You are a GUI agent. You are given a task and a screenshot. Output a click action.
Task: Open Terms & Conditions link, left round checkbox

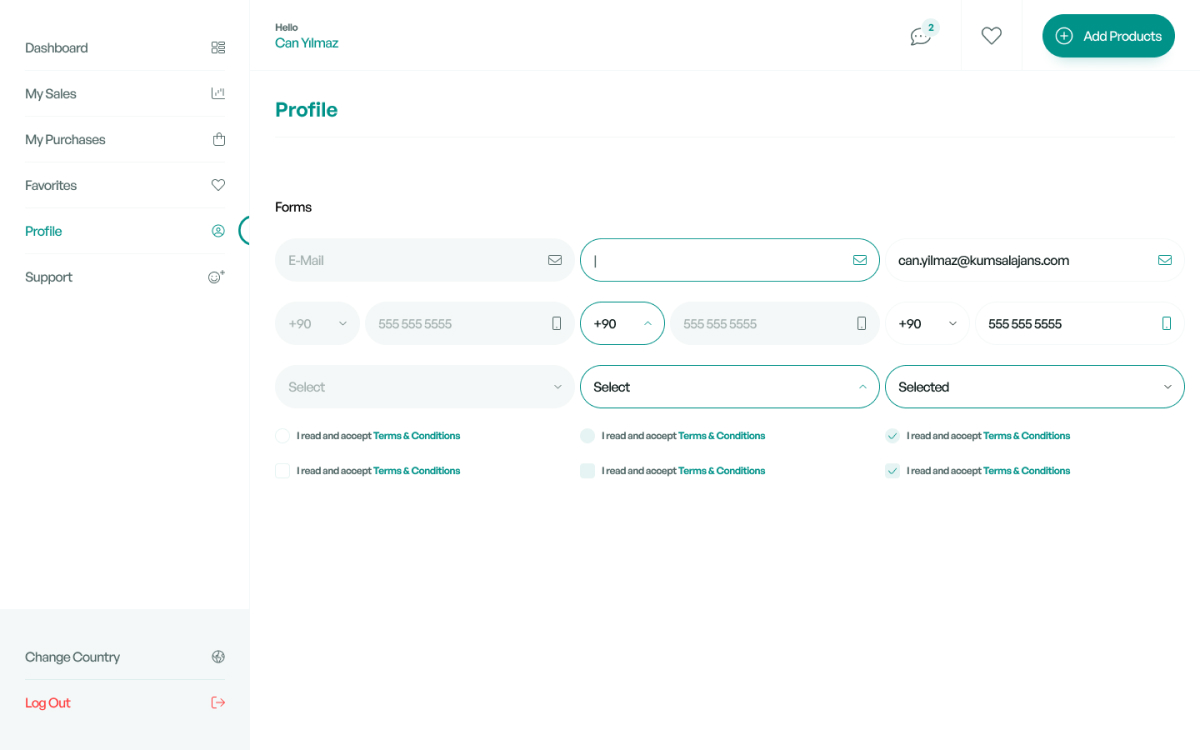(x=417, y=436)
